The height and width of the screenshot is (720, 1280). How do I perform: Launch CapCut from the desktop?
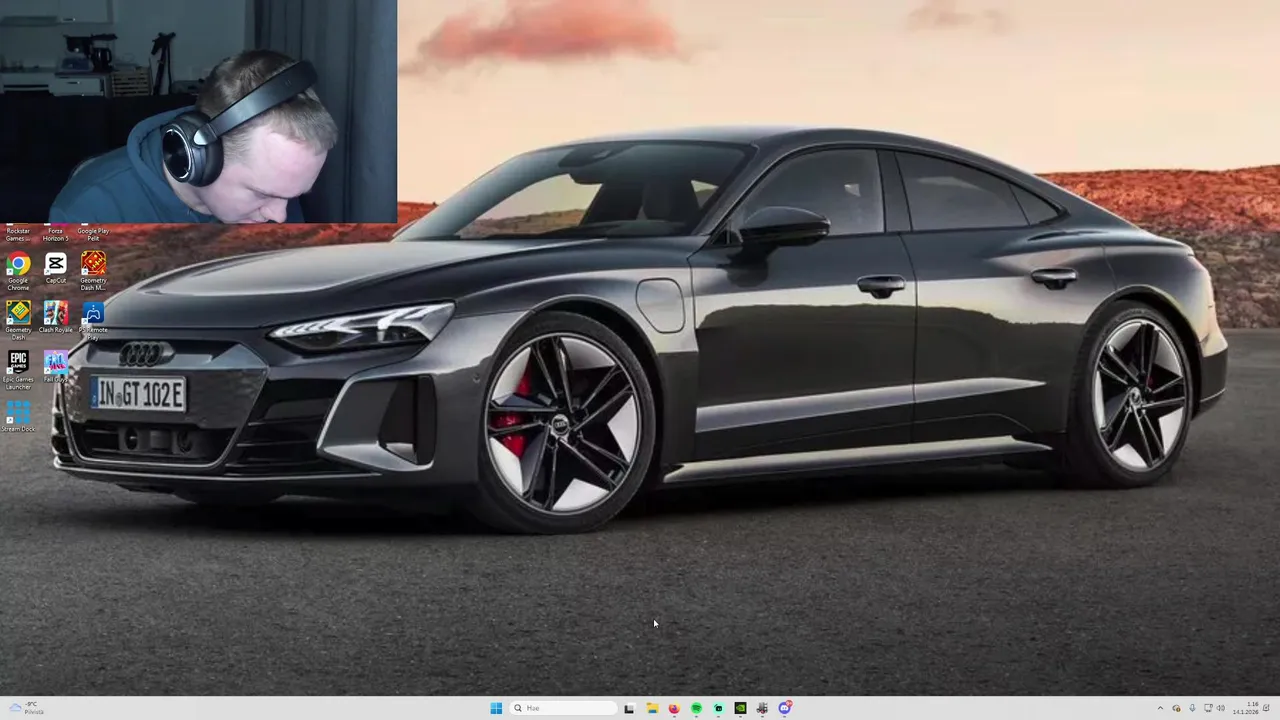pyautogui.click(x=55, y=268)
